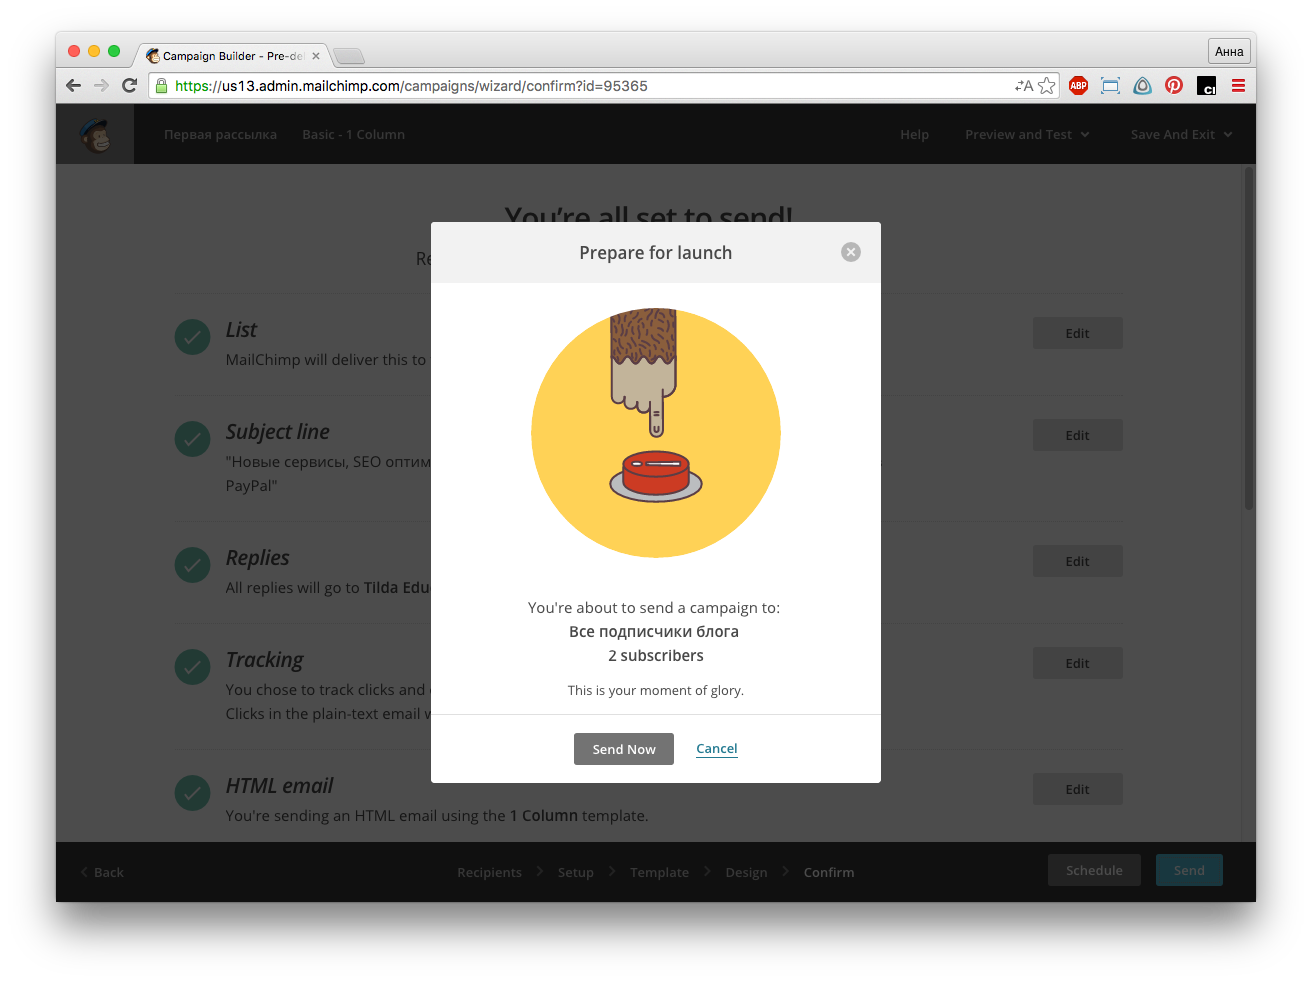This screenshot has height=982, width=1312.
Task: Click the Pinterest extension icon
Action: click(x=1174, y=86)
